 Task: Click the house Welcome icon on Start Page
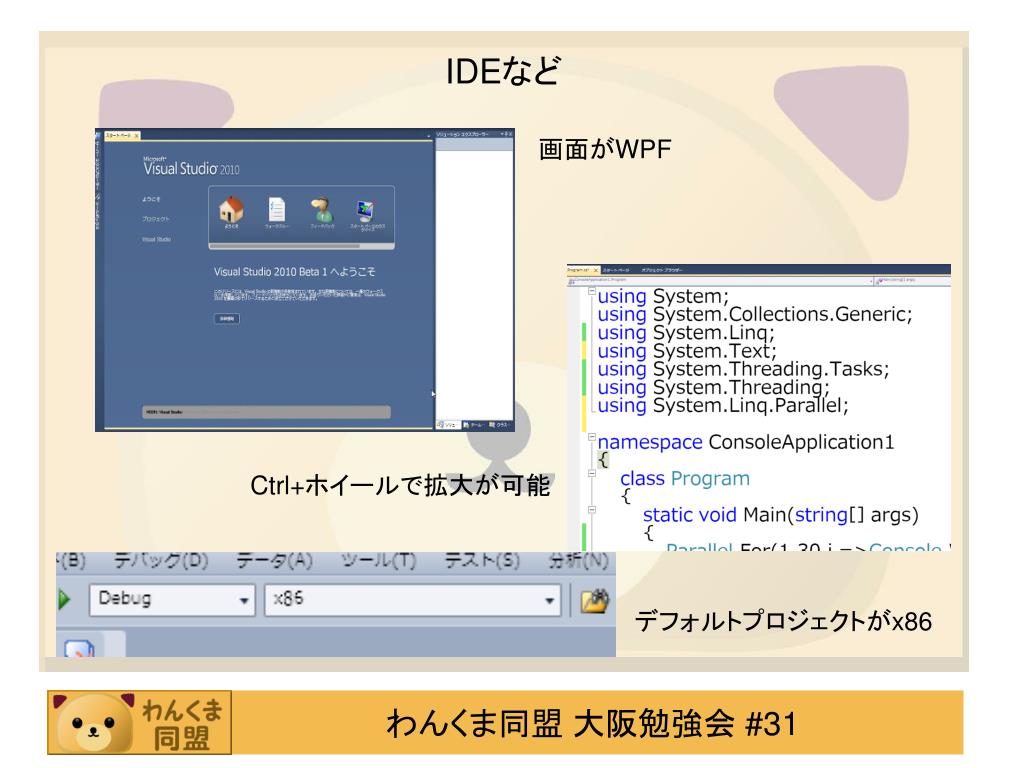pyautogui.click(x=231, y=210)
